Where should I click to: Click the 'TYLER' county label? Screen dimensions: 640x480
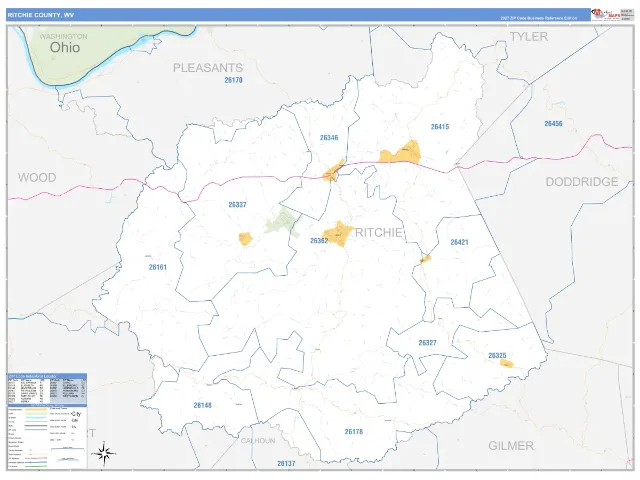[529, 37]
